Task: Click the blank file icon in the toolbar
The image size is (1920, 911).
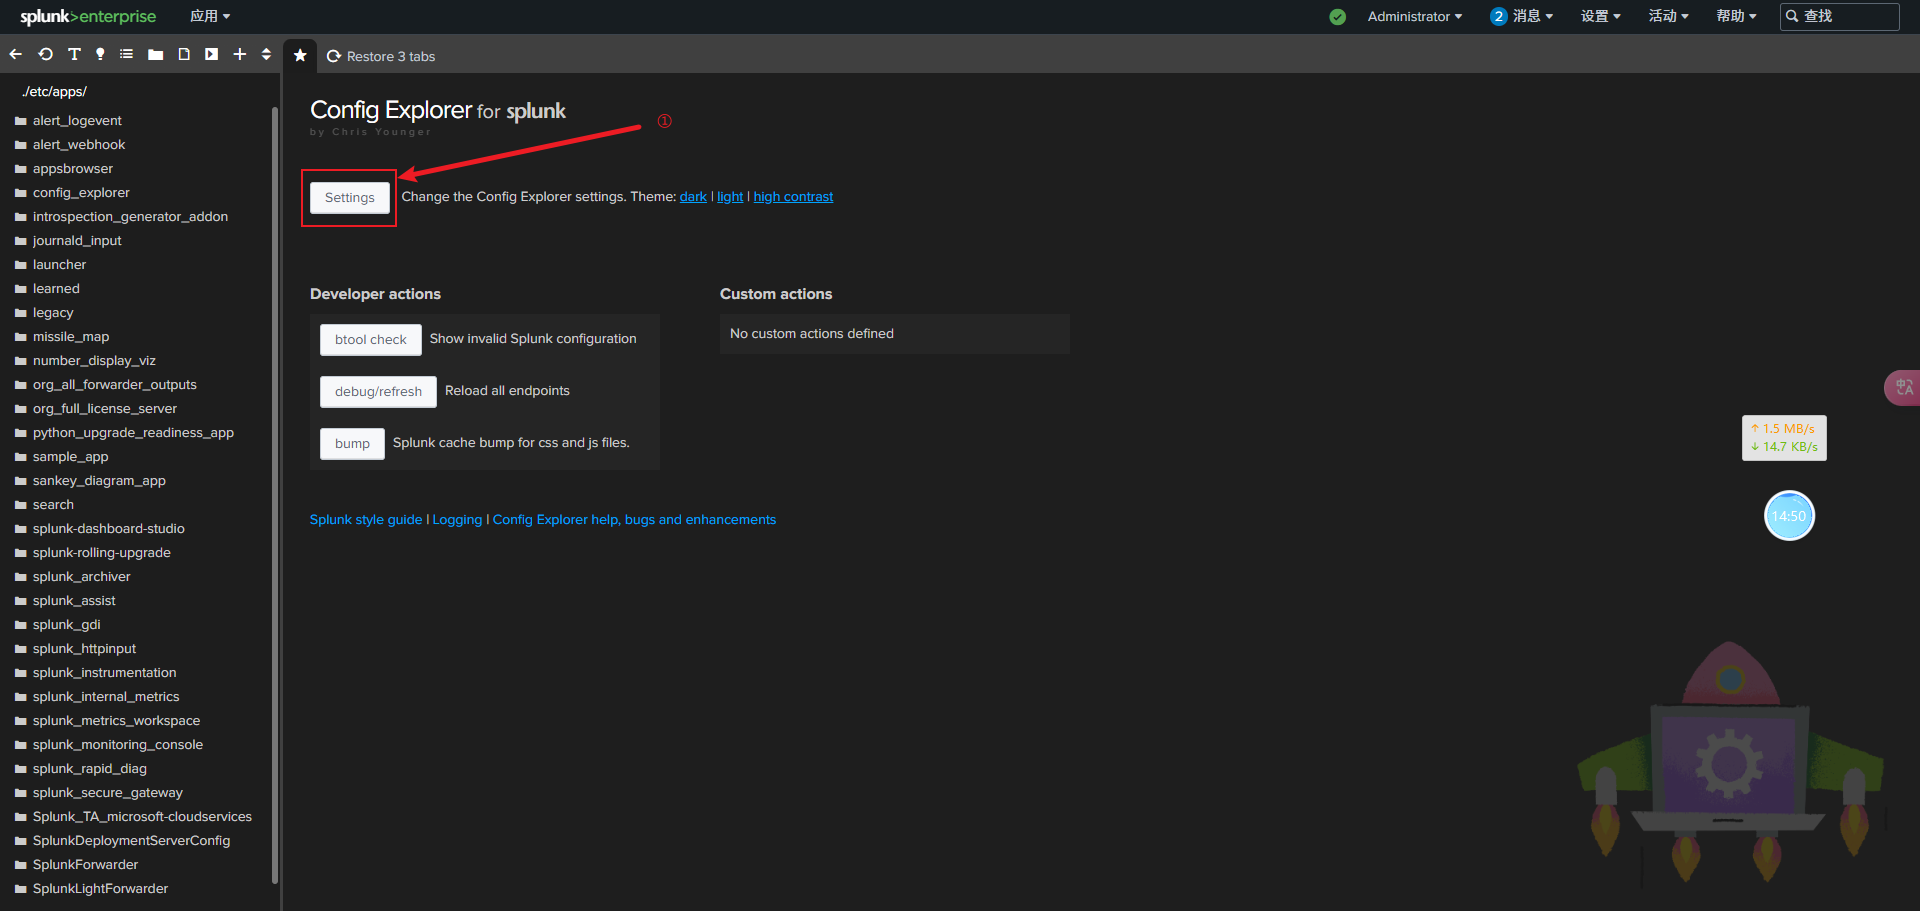Action: (x=184, y=55)
